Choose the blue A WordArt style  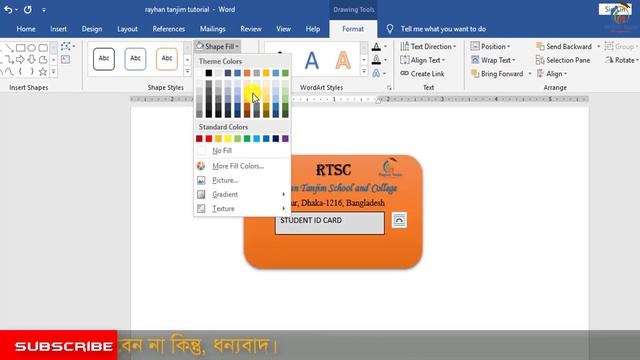coord(311,60)
